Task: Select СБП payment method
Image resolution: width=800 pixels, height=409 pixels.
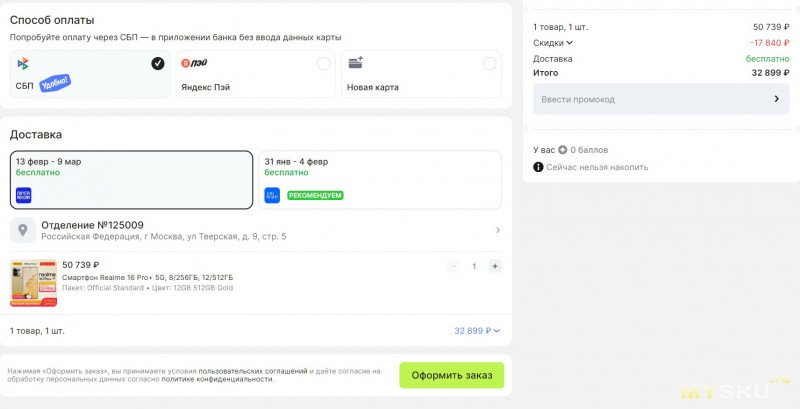Action: click(x=90, y=74)
